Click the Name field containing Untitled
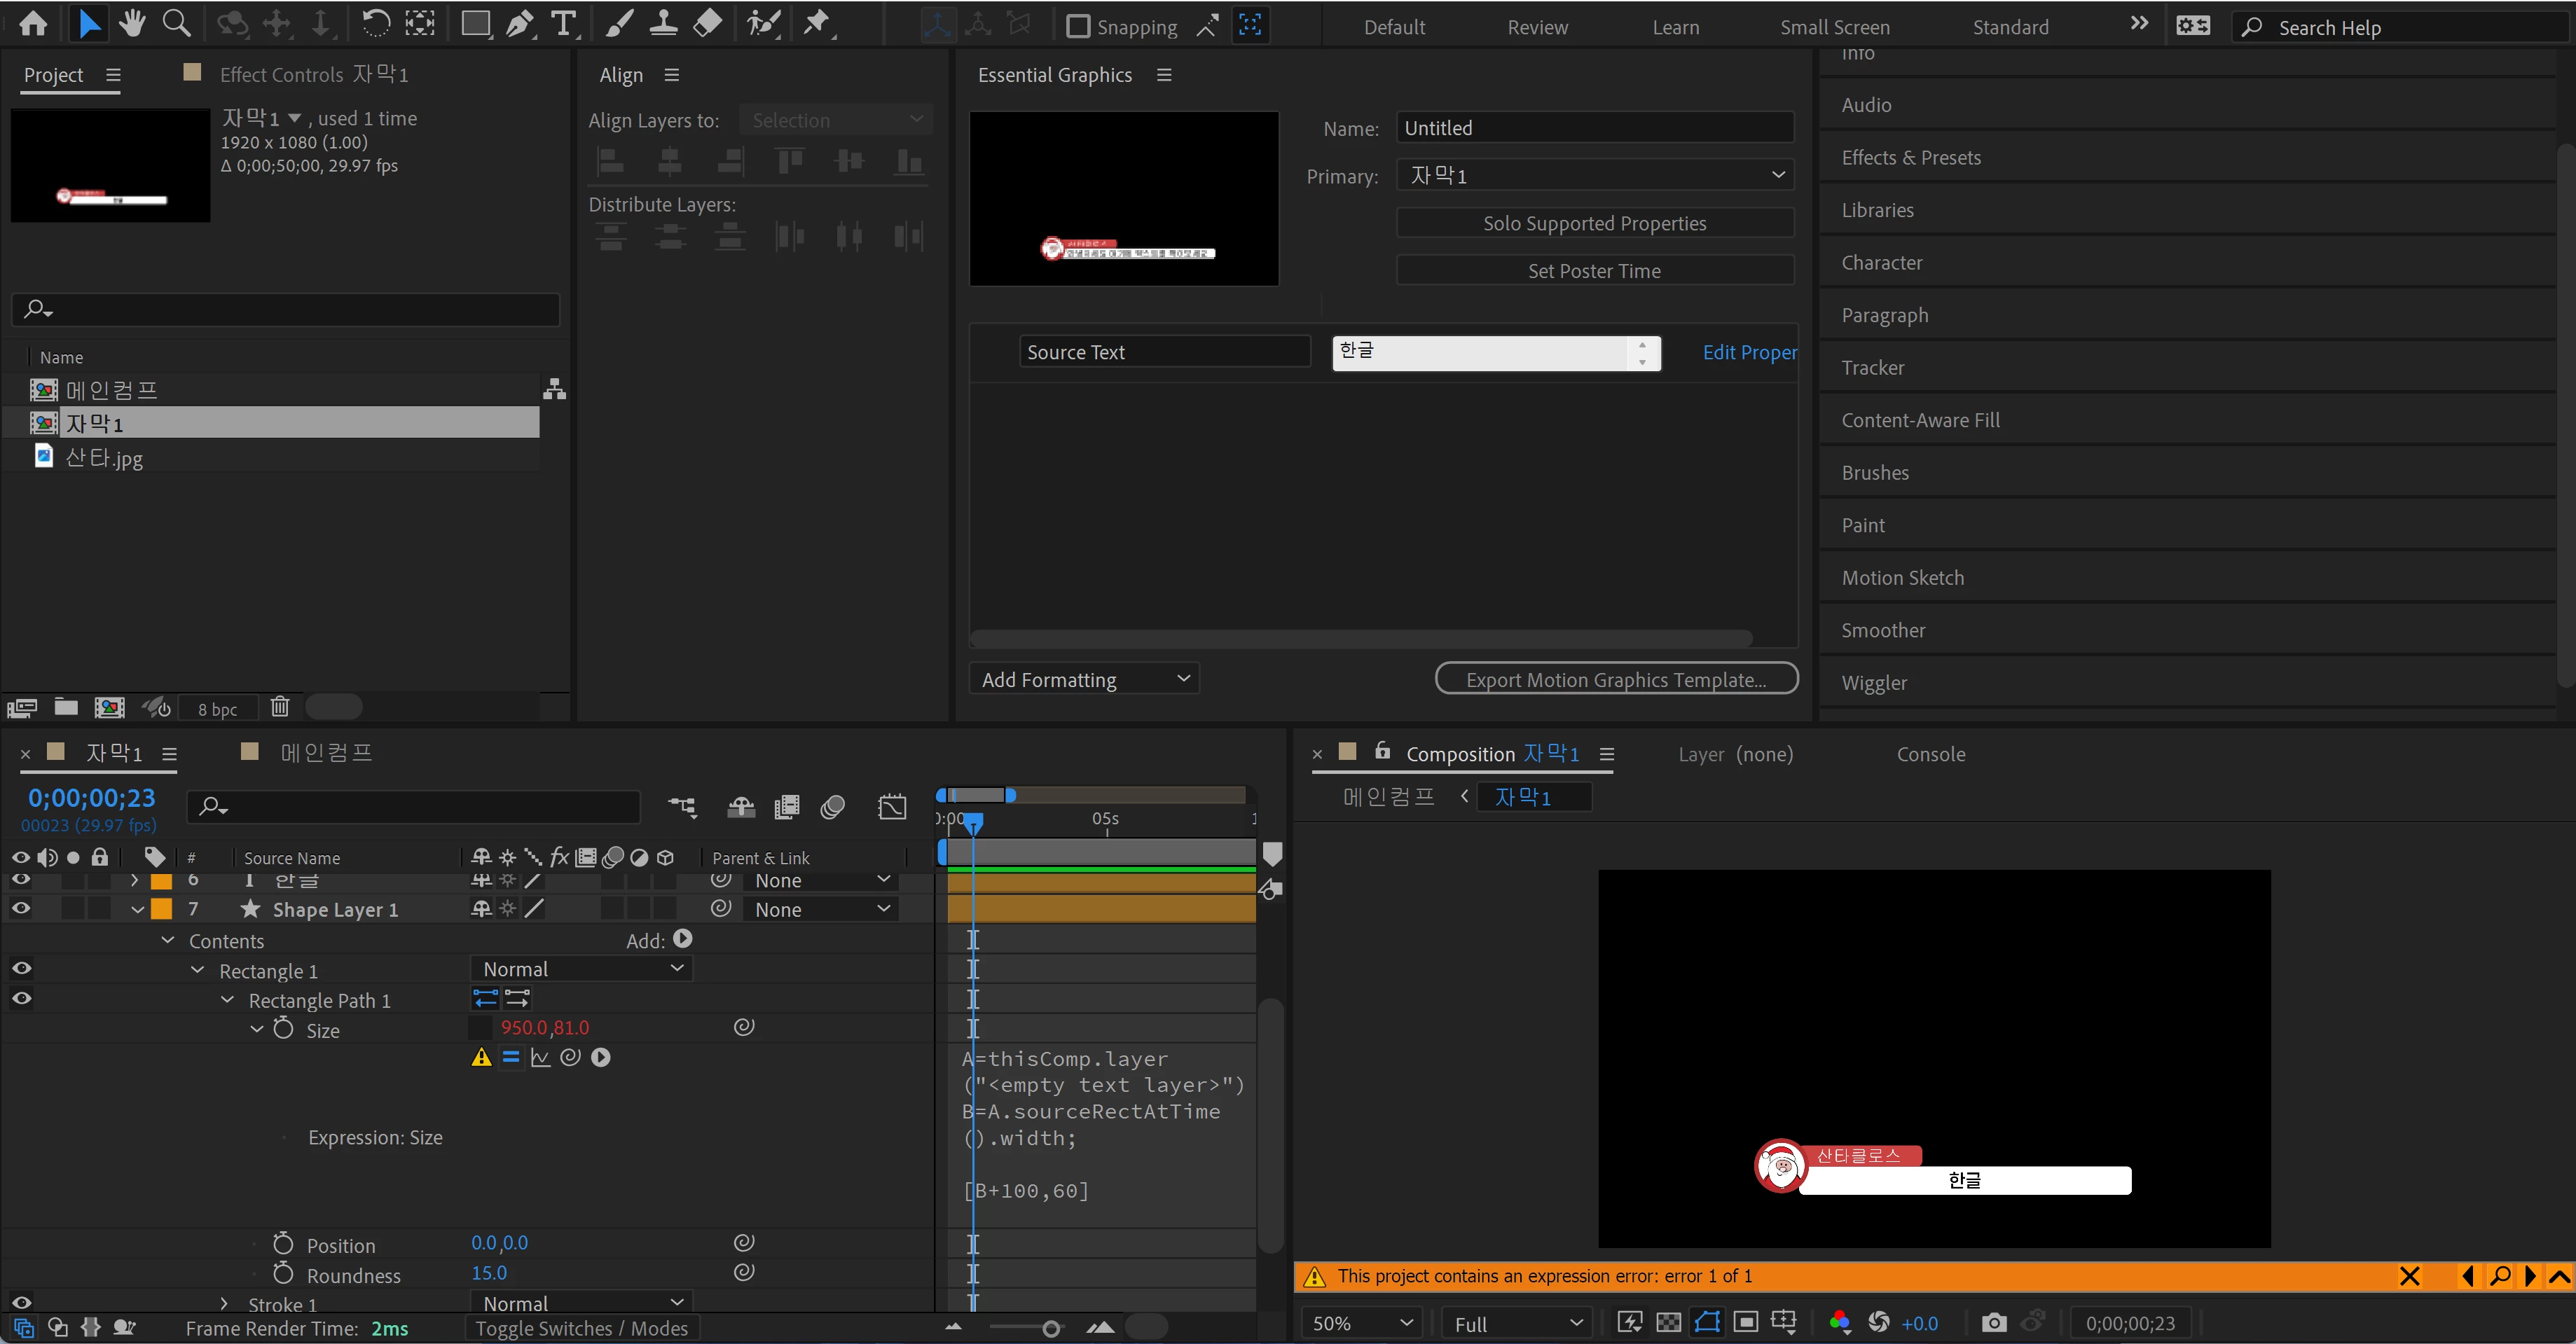 pyautogui.click(x=1594, y=128)
